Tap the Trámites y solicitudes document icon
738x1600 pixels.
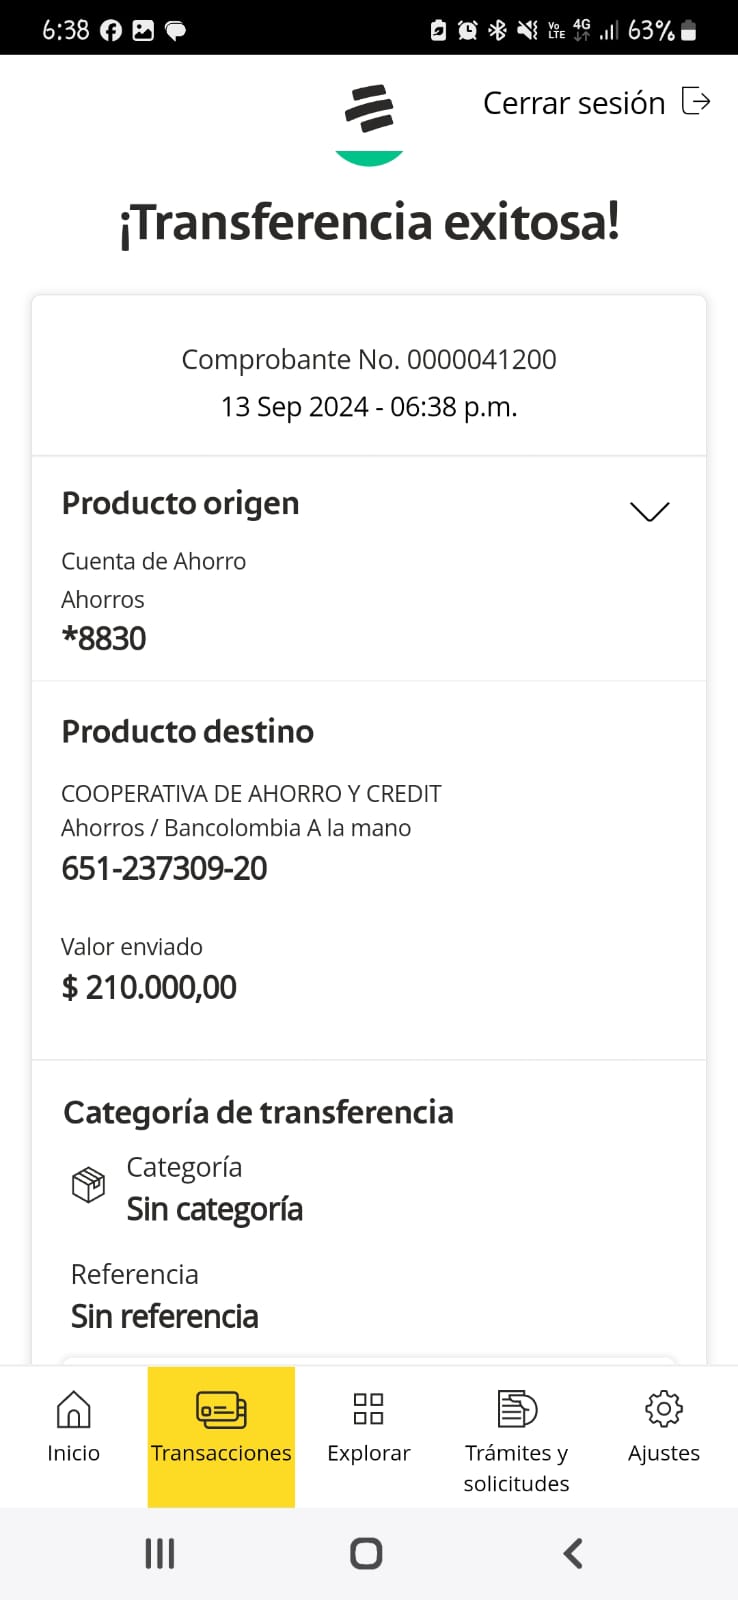(517, 1409)
